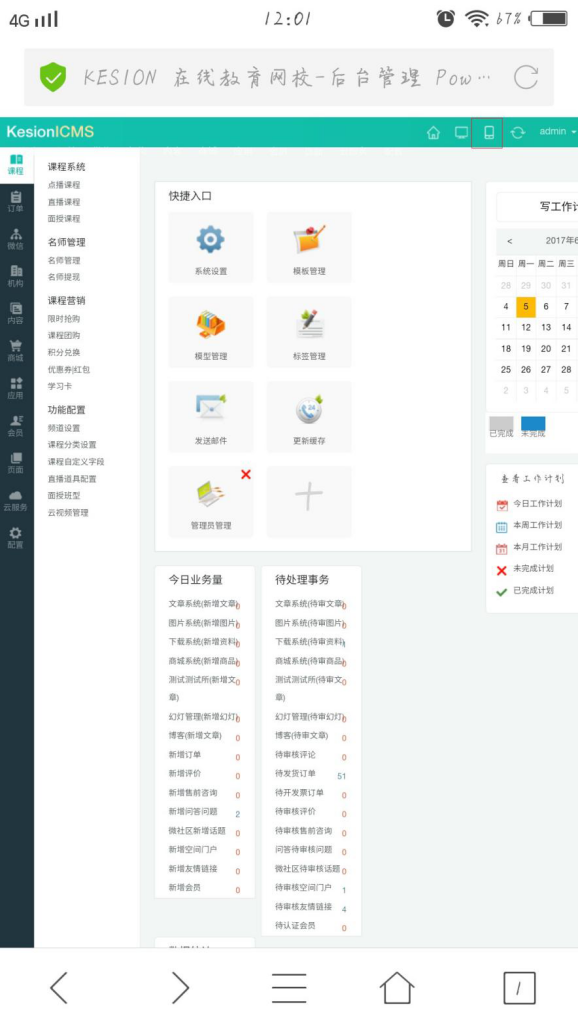Click the desktop monitor icon in the header
The height and width of the screenshot is (1028, 578).
click(461, 132)
